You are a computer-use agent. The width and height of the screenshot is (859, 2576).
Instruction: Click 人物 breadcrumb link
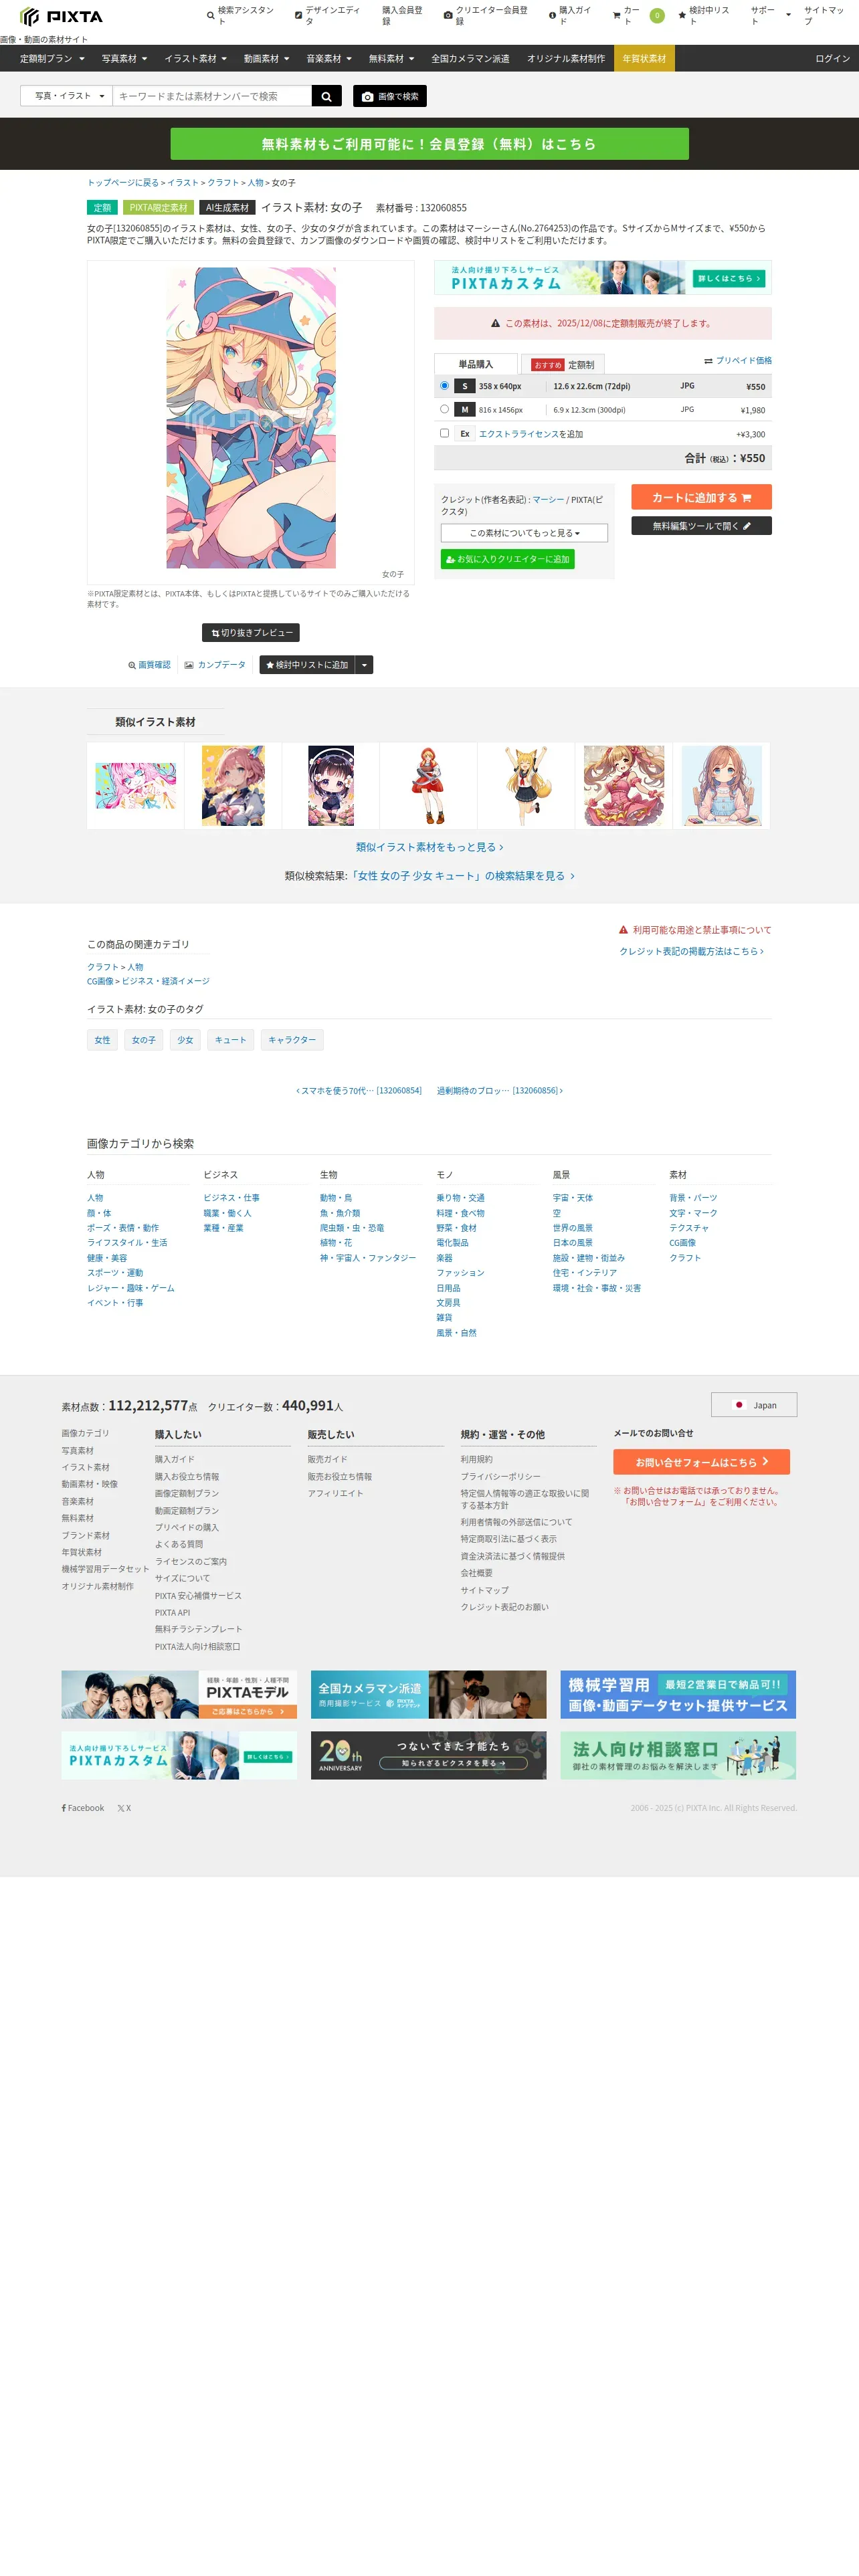(x=256, y=183)
